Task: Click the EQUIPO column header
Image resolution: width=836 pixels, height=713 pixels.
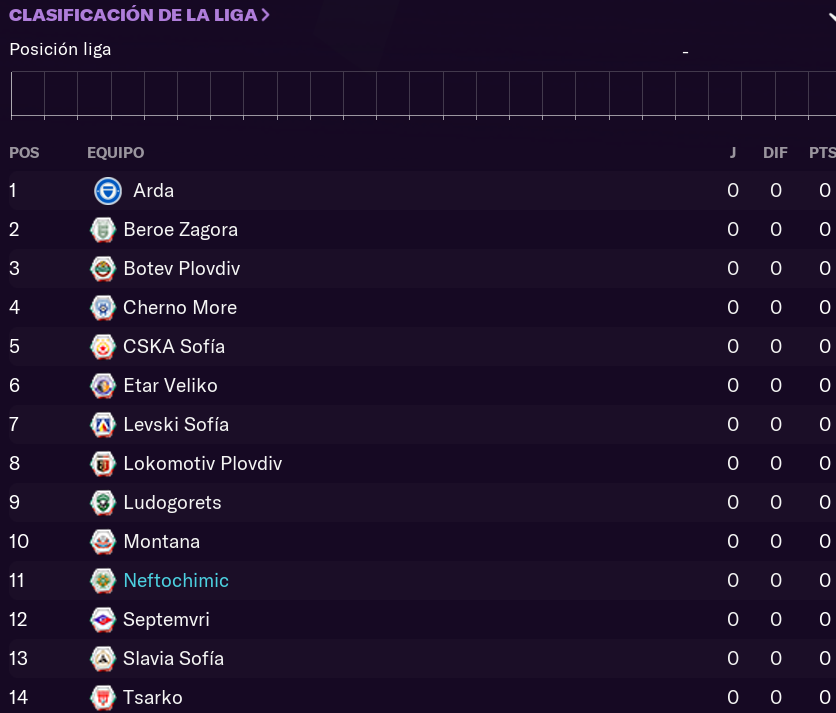Action: [x=115, y=153]
